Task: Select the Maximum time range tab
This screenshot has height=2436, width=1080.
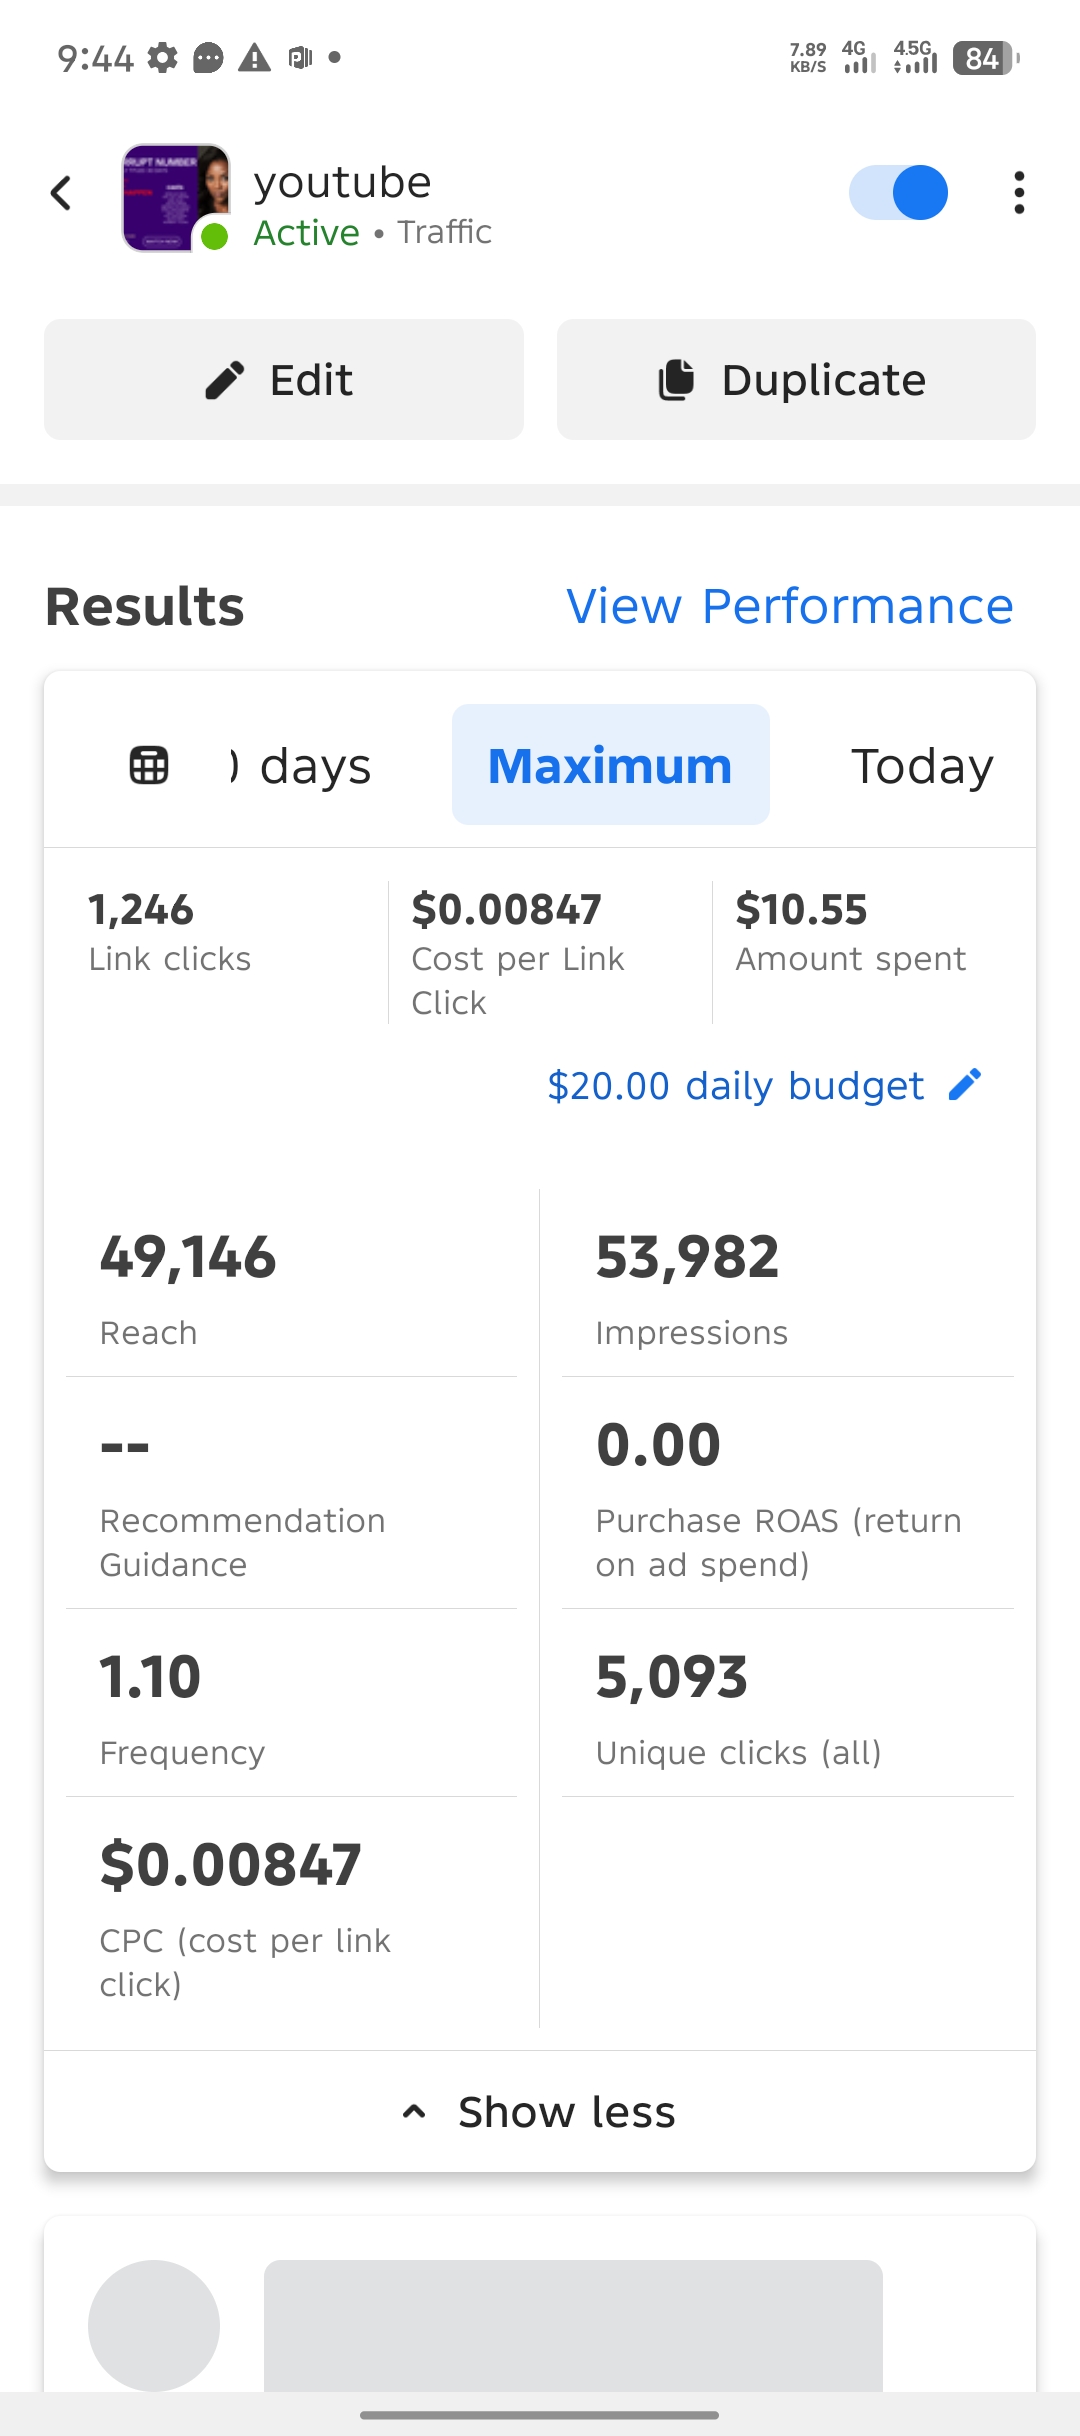Action: 610,766
